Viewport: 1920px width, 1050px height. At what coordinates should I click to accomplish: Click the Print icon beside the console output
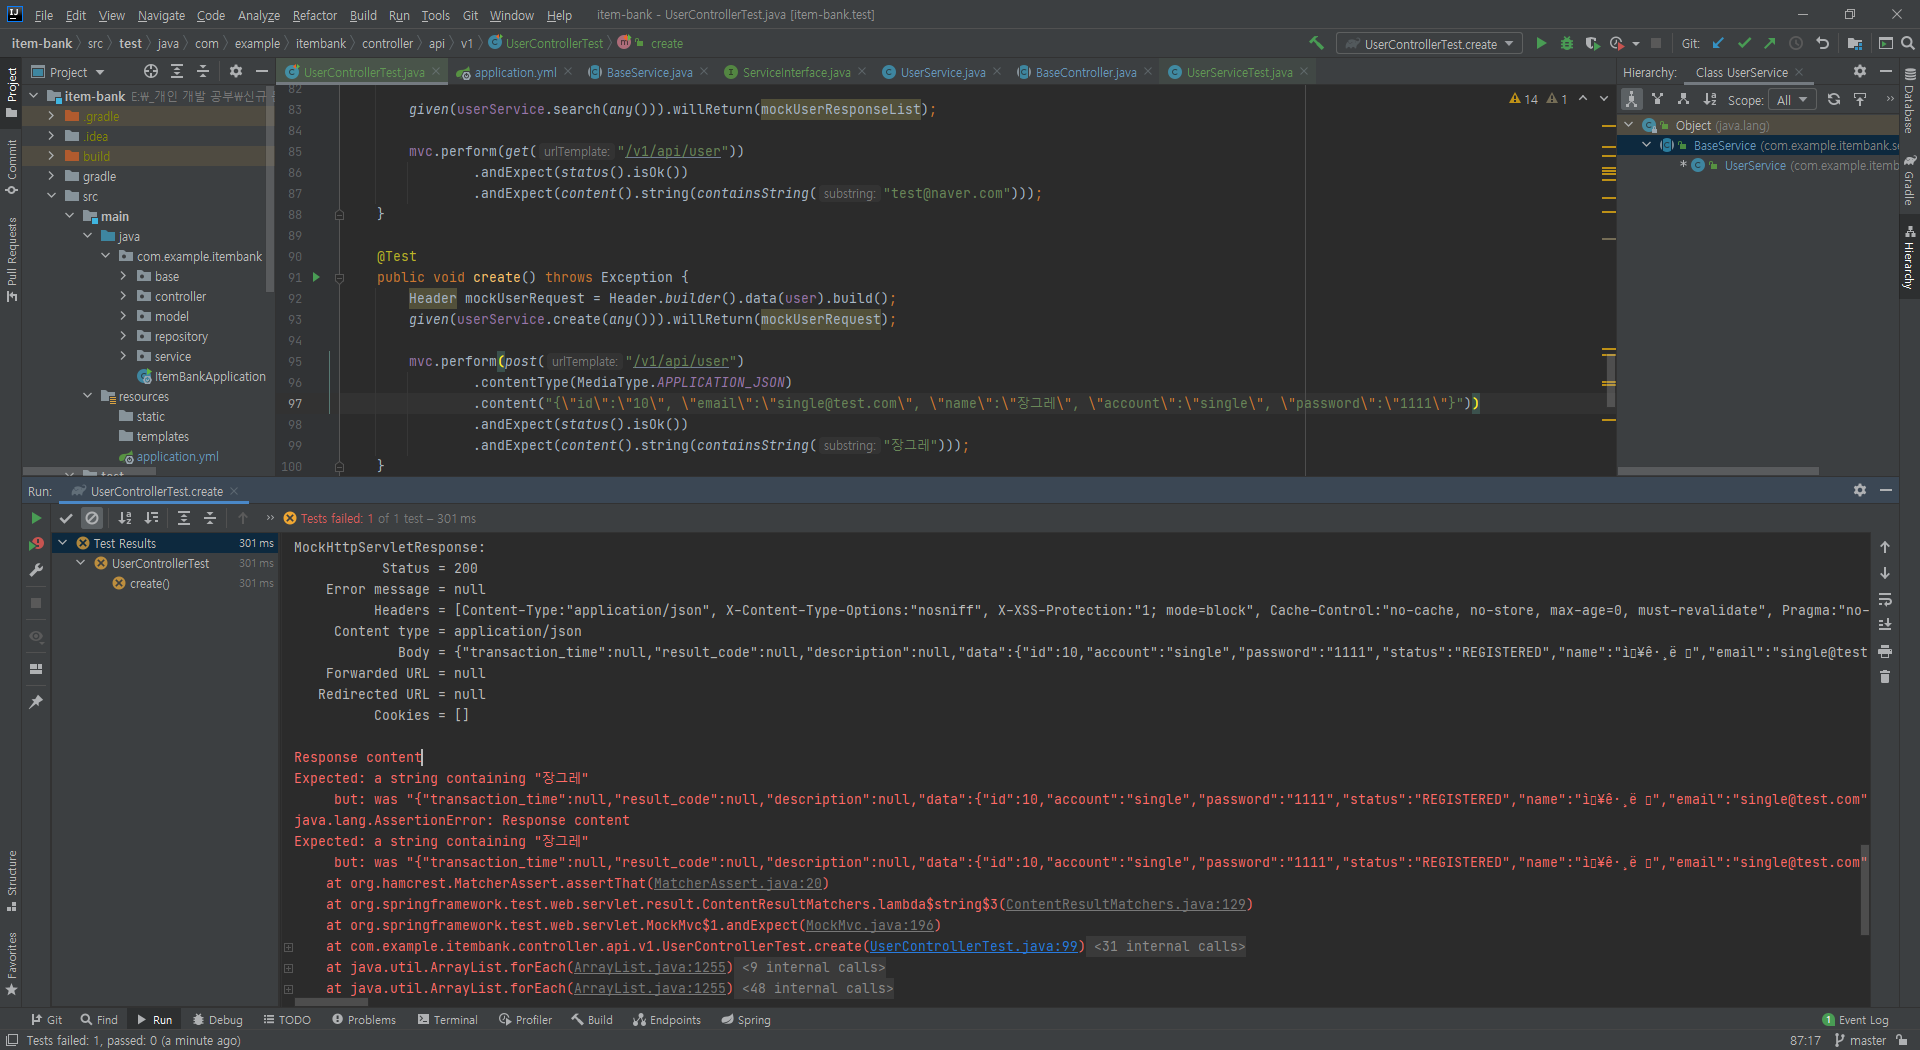point(1885,651)
